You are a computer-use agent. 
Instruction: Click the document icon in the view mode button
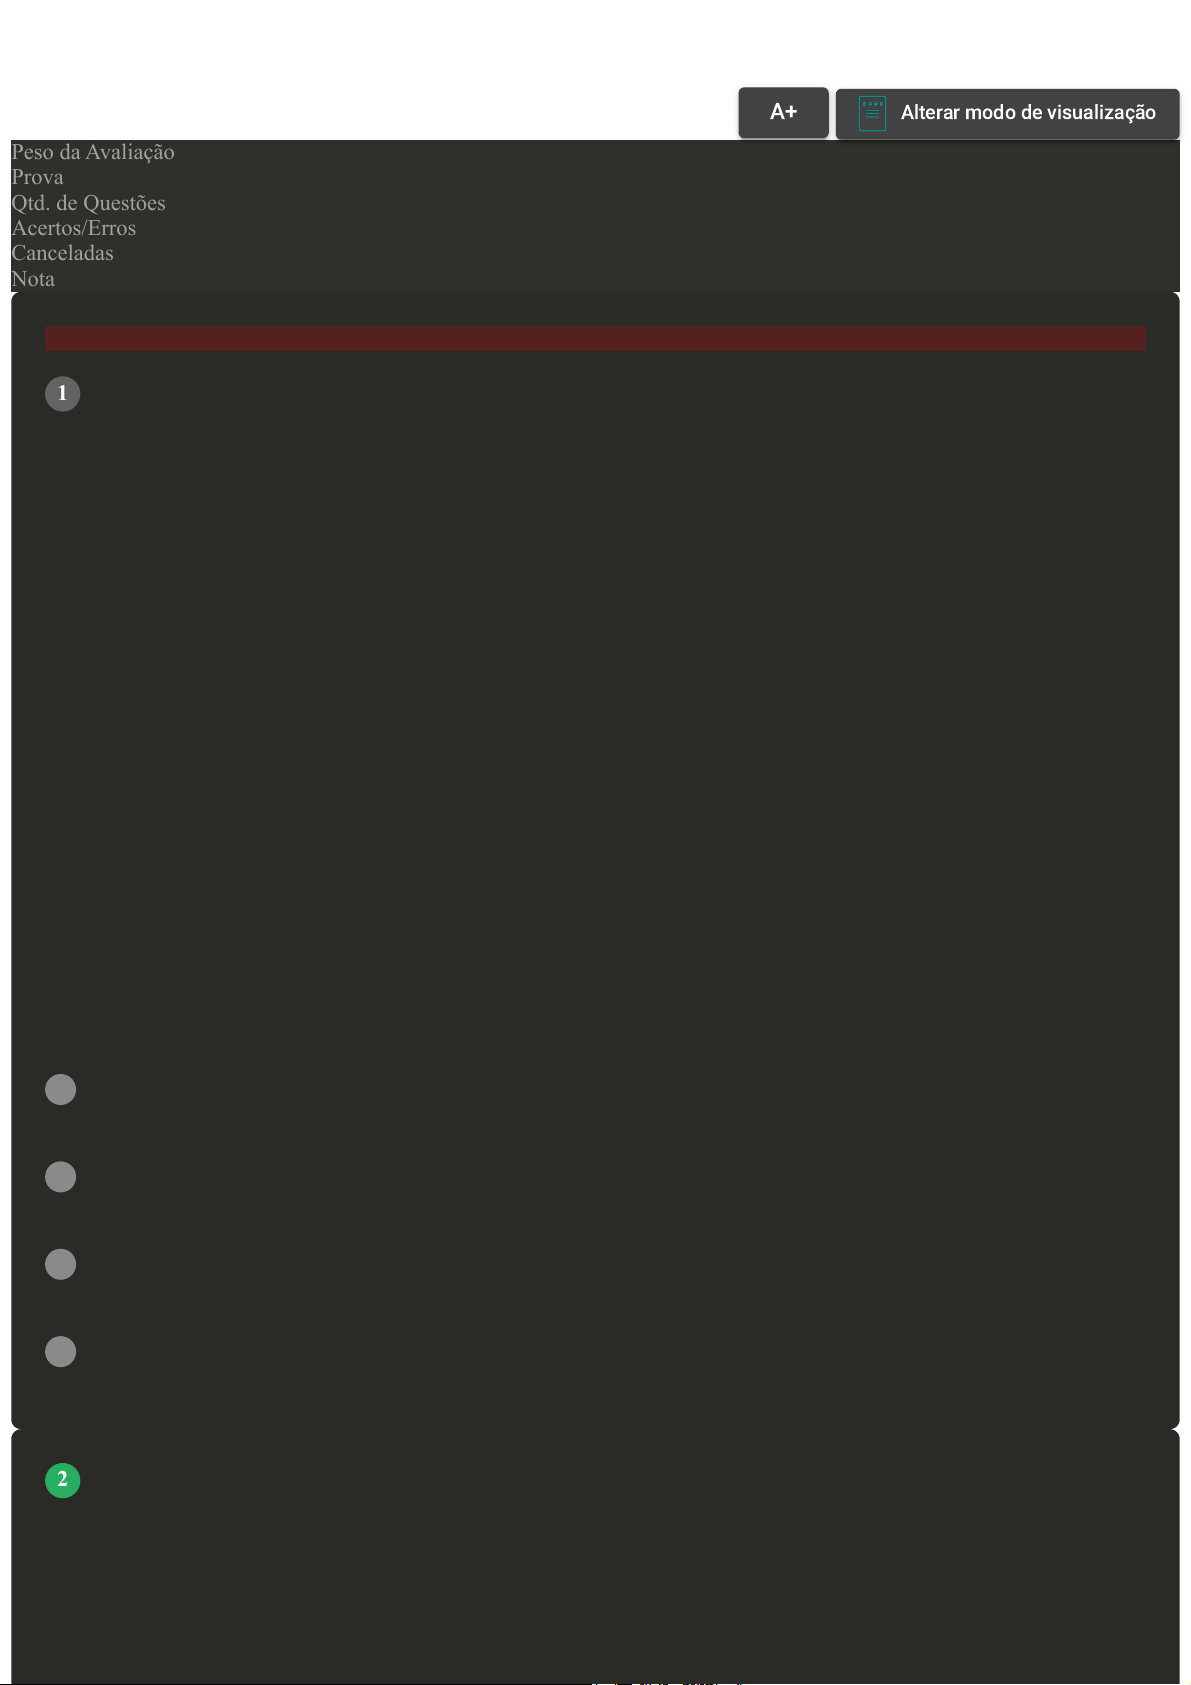pos(872,113)
